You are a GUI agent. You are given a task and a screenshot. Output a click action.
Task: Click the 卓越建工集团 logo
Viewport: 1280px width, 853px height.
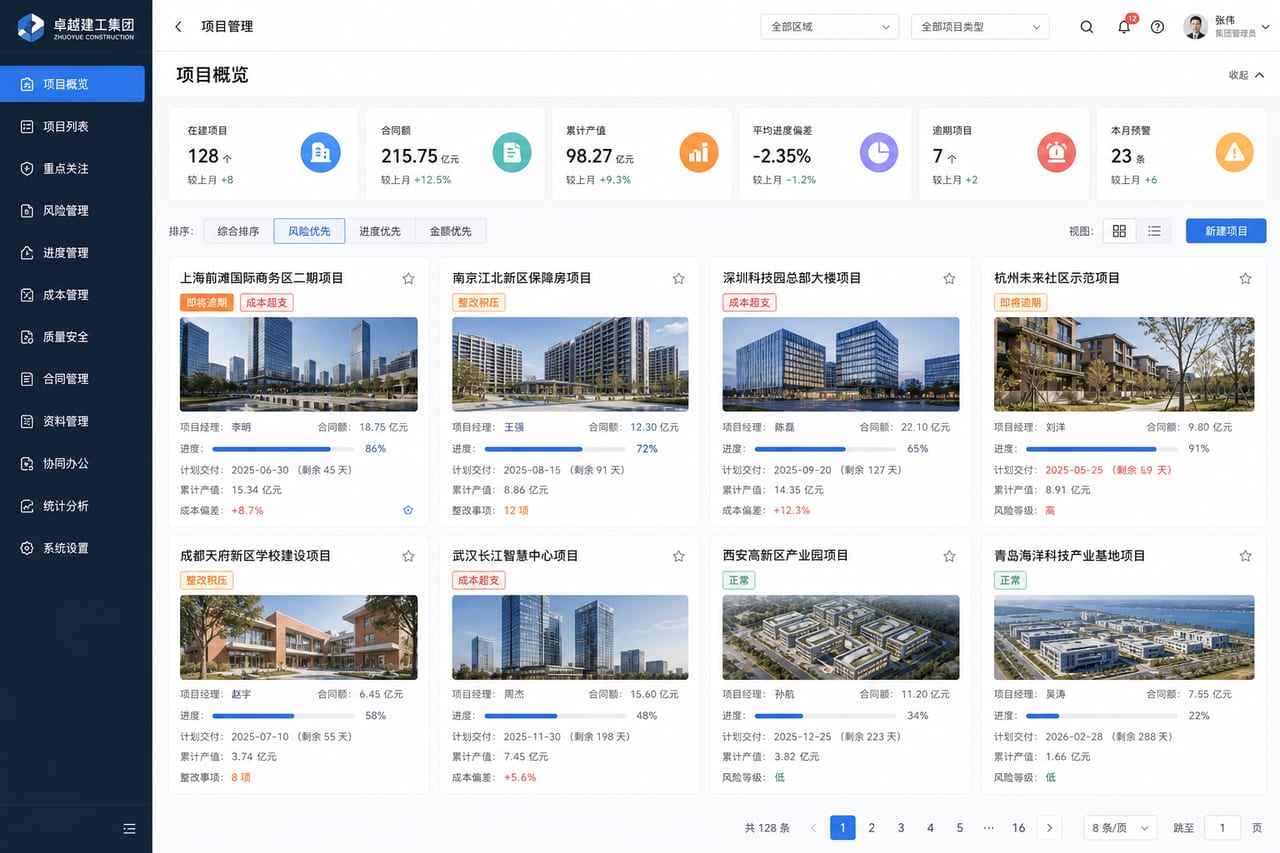(x=76, y=27)
